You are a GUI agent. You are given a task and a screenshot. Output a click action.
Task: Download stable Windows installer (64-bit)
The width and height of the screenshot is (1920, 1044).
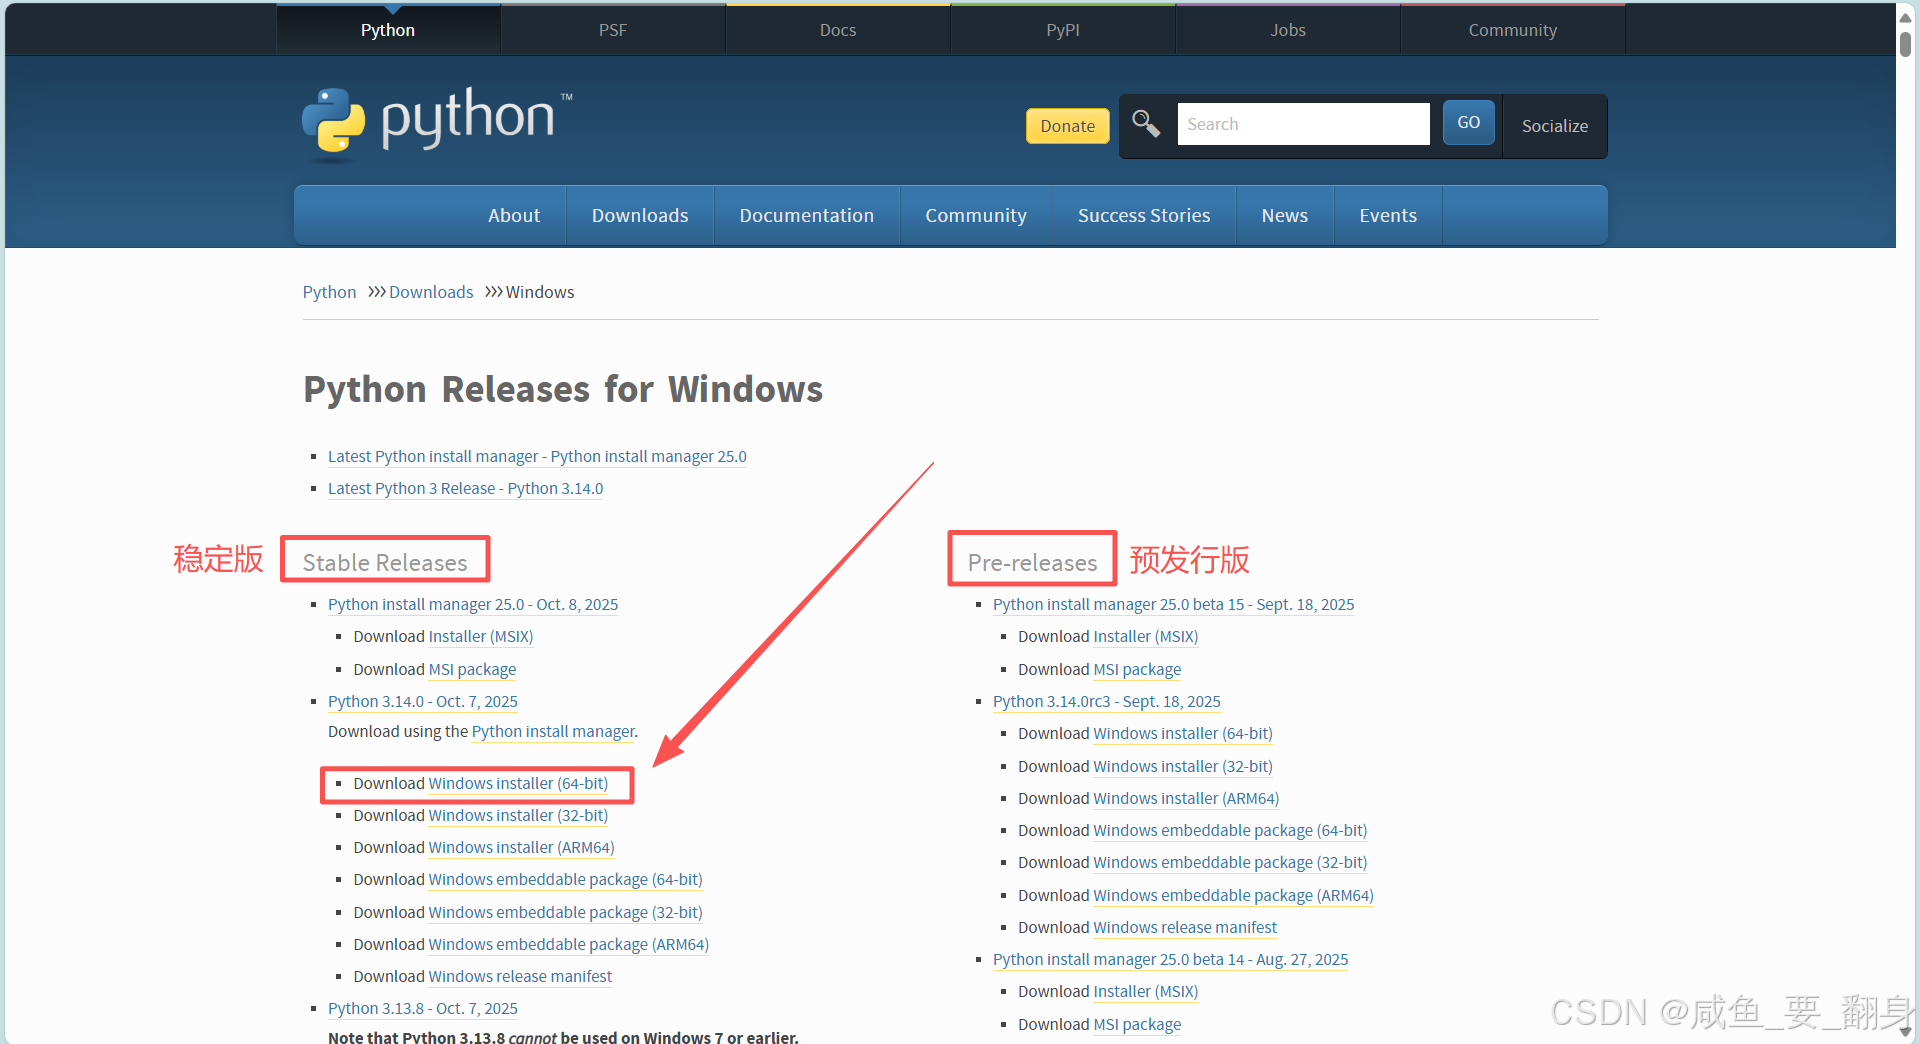coord(518,783)
